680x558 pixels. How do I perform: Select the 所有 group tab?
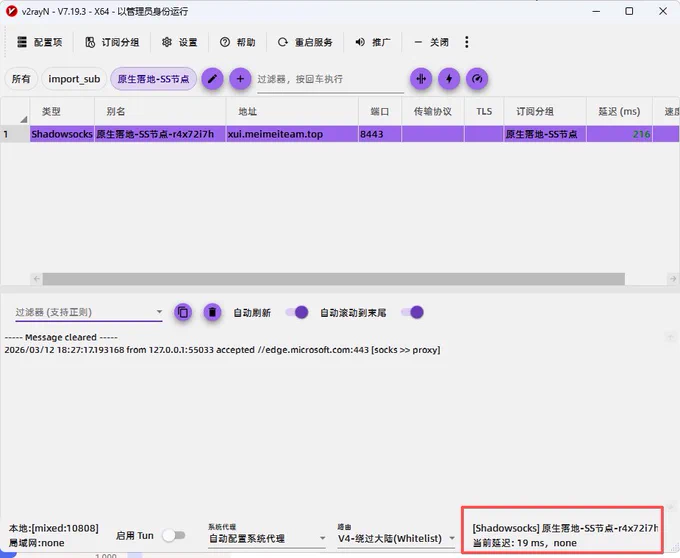click(x=21, y=79)
